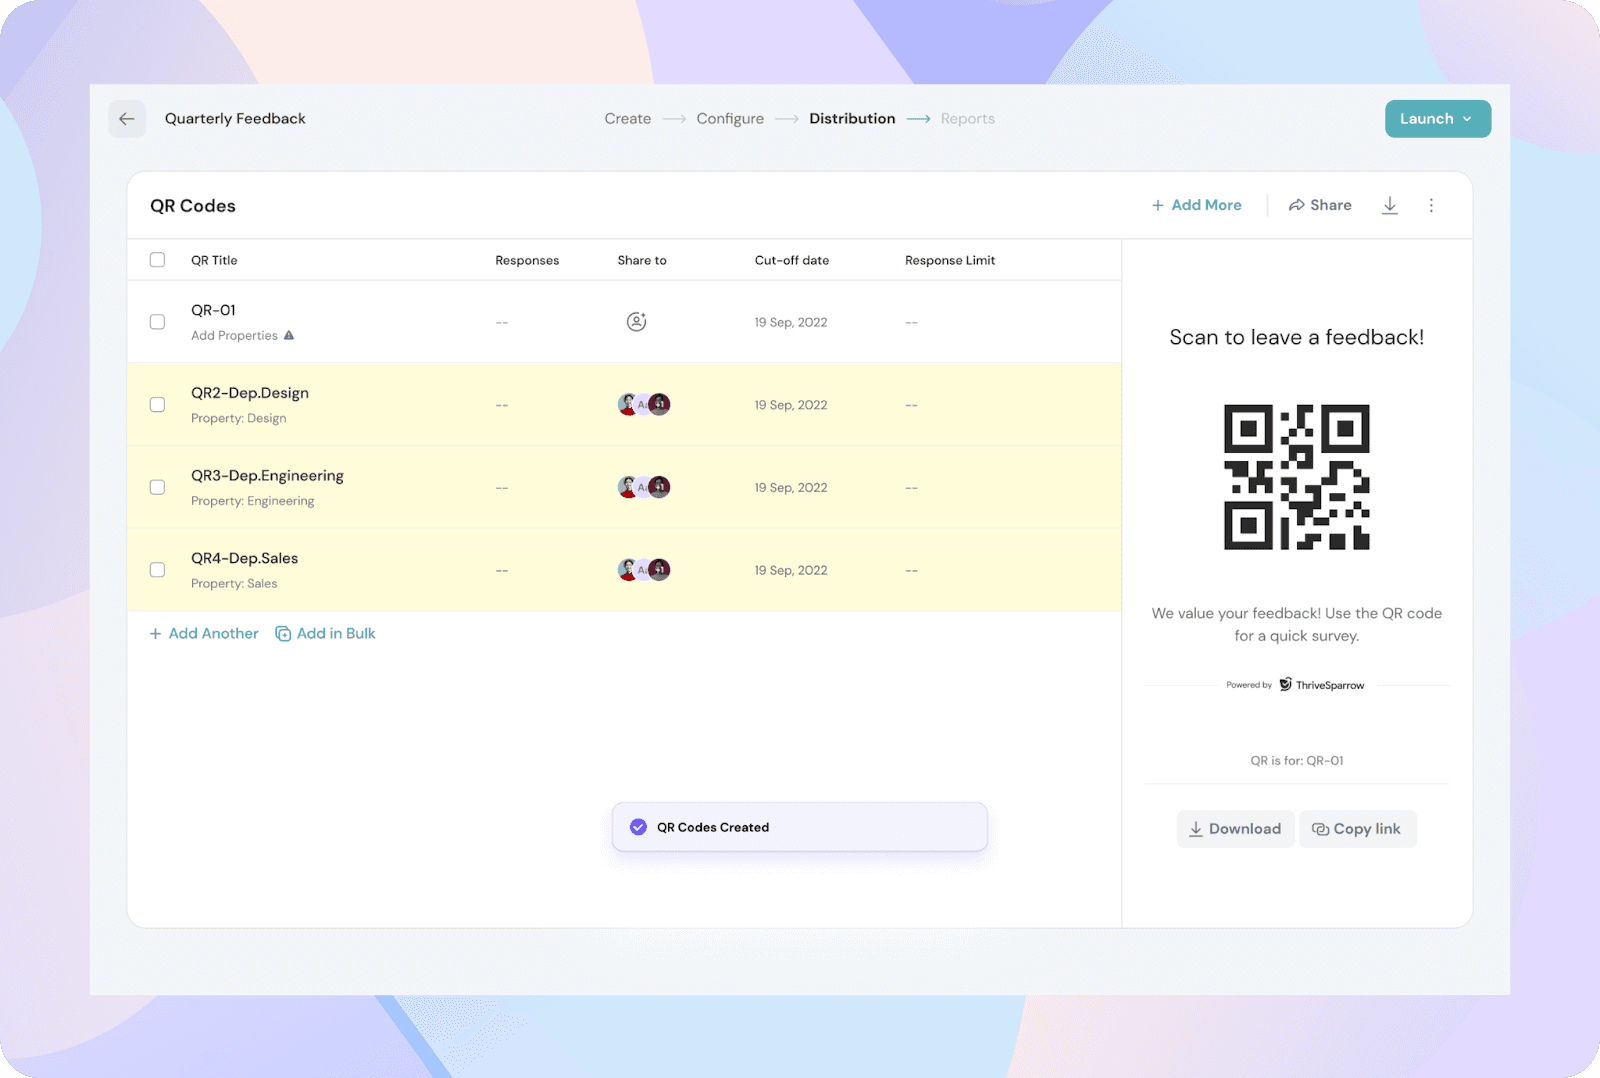Click shared avatars on QR4-Dep.Sales row

pyautogui.click(x=643, y=570)
